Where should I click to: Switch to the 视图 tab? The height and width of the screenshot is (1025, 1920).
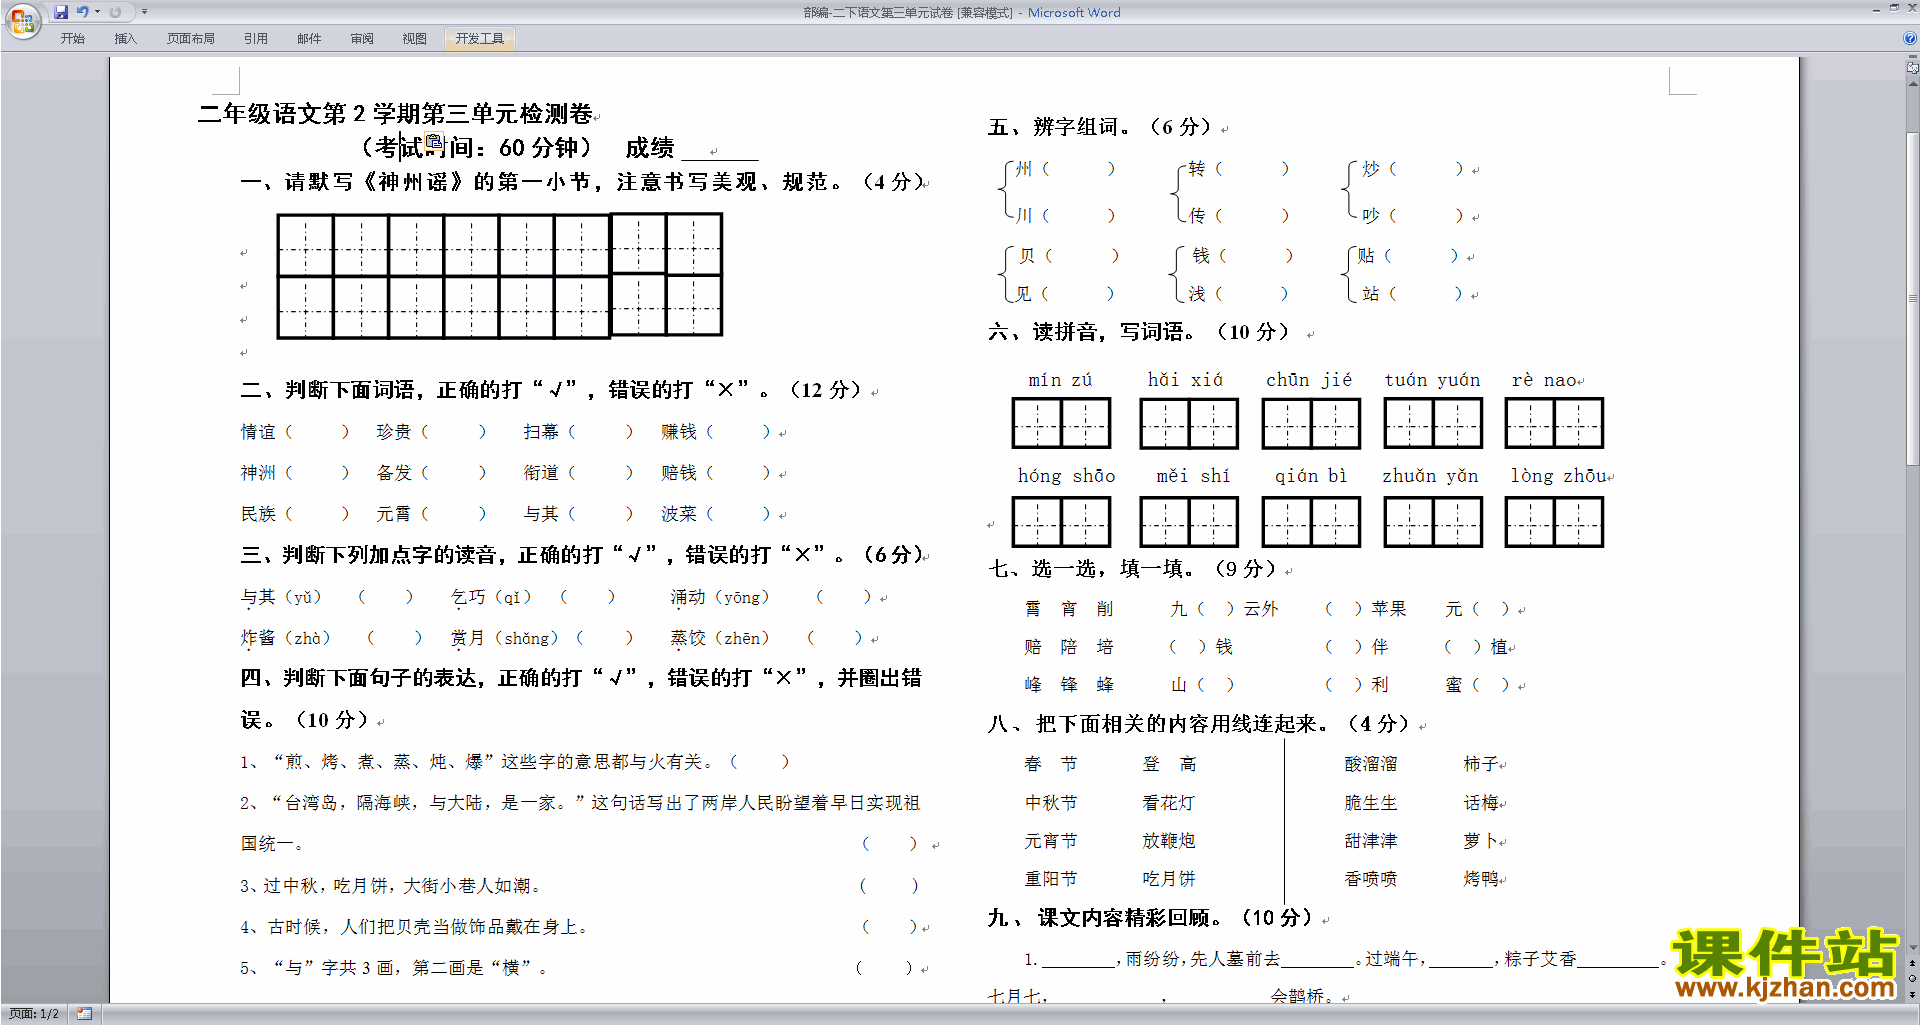(x=415, y=39)
